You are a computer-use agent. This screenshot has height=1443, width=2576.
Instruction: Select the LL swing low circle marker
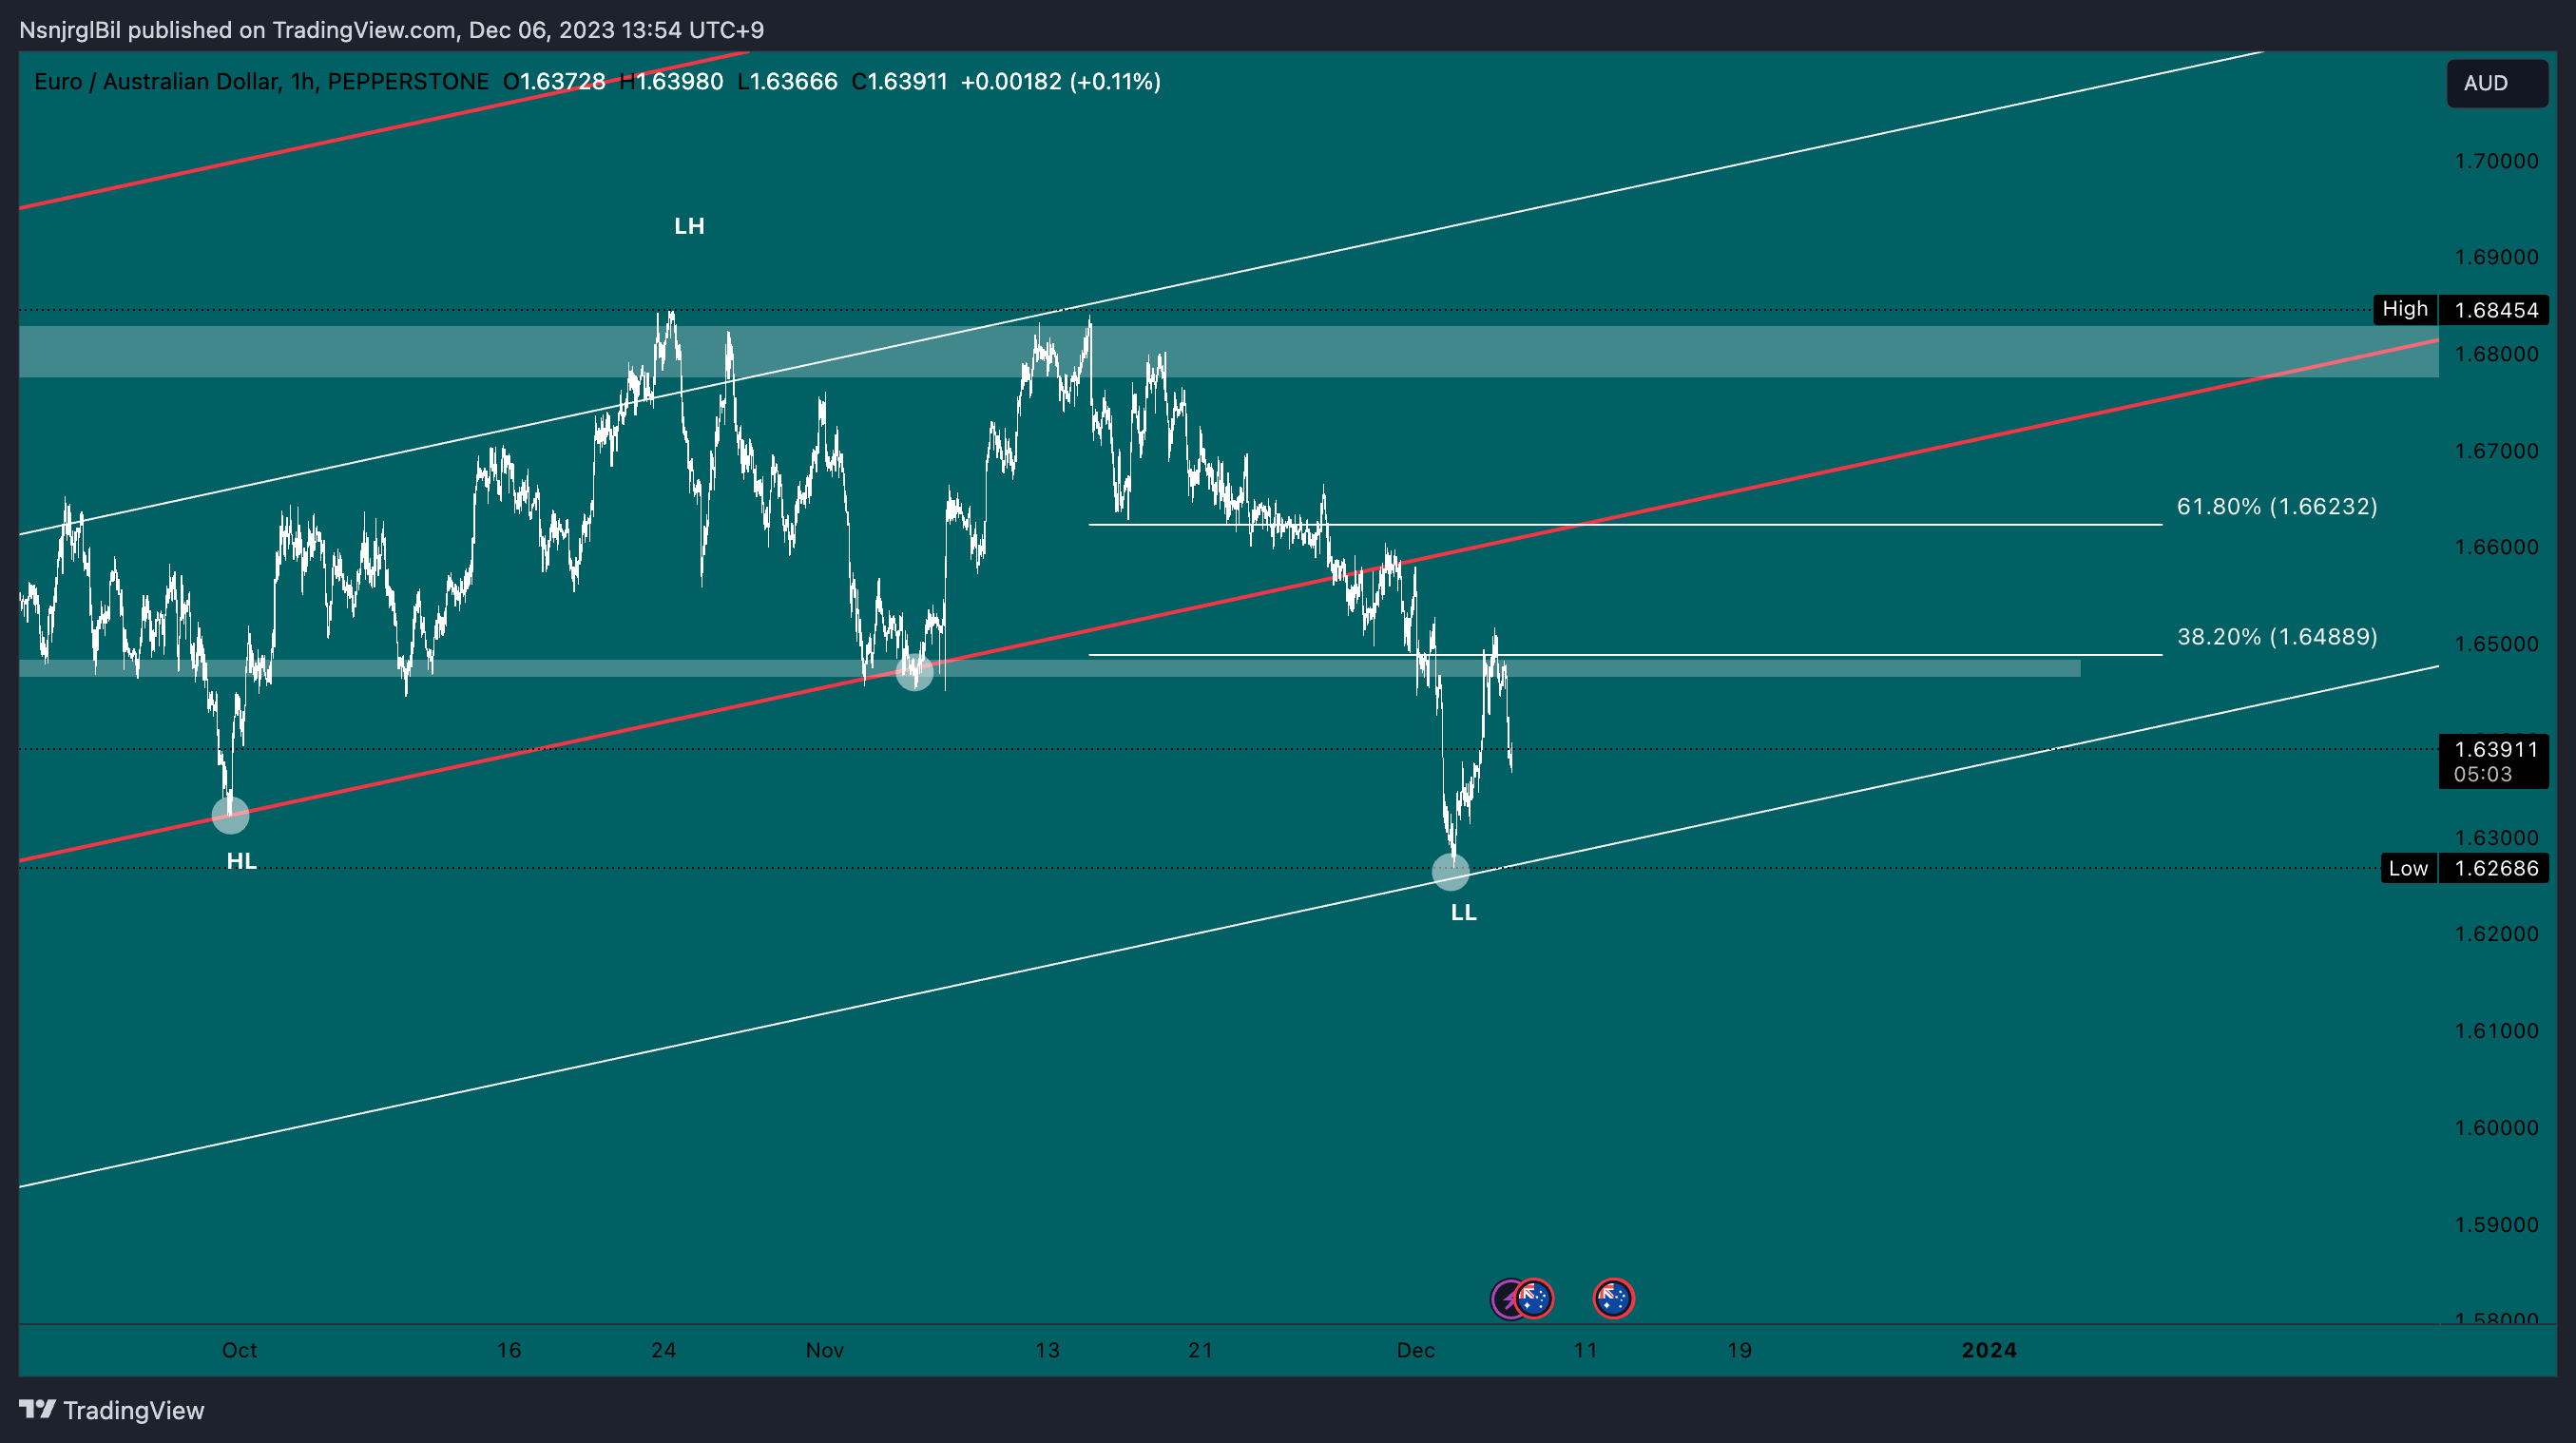coord(1451,872)
